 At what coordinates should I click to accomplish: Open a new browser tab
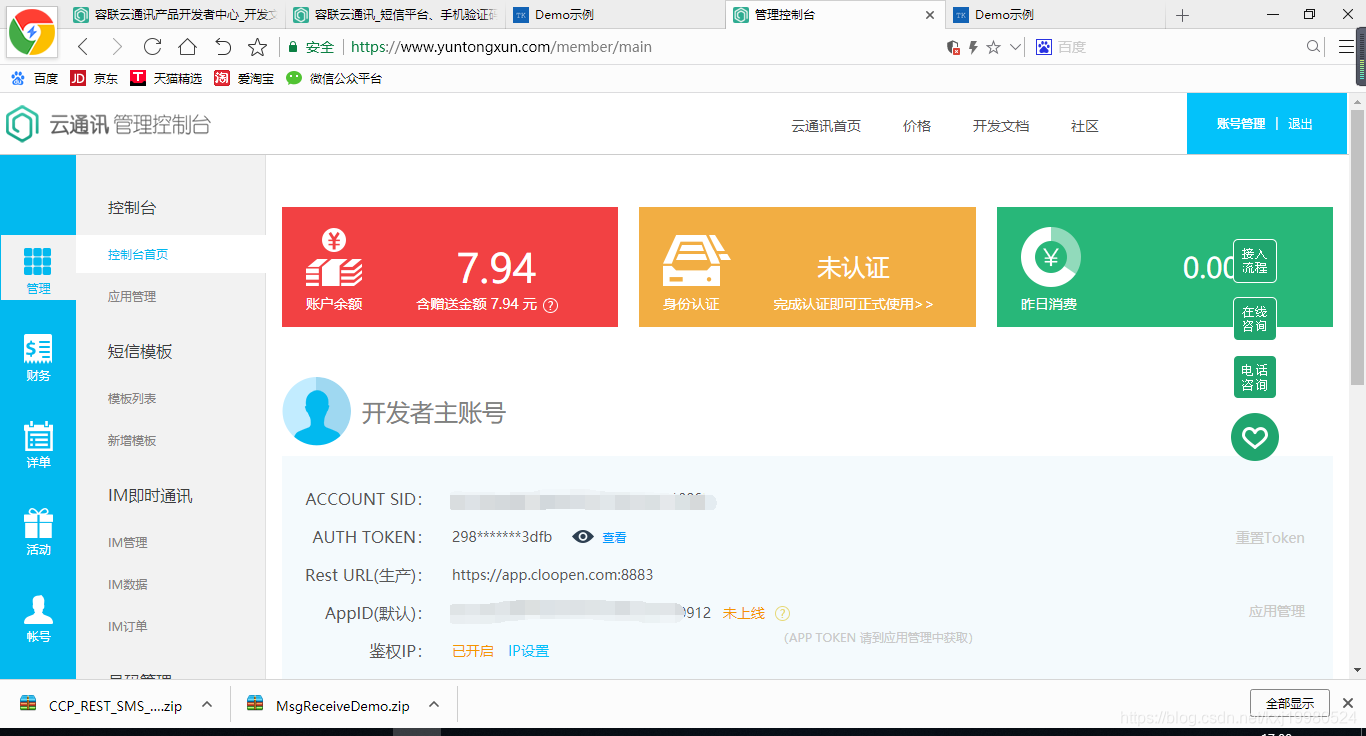tap(1183, 15)
